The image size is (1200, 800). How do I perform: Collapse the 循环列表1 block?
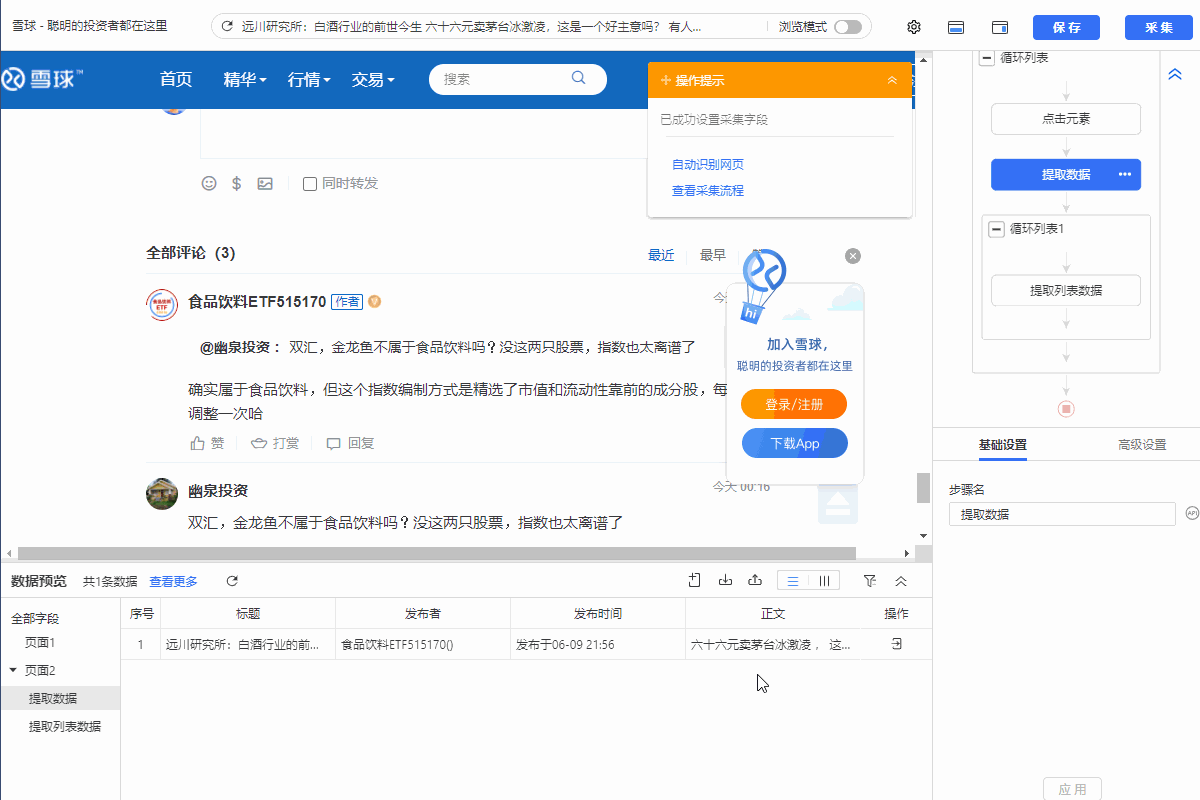point(996,229)
